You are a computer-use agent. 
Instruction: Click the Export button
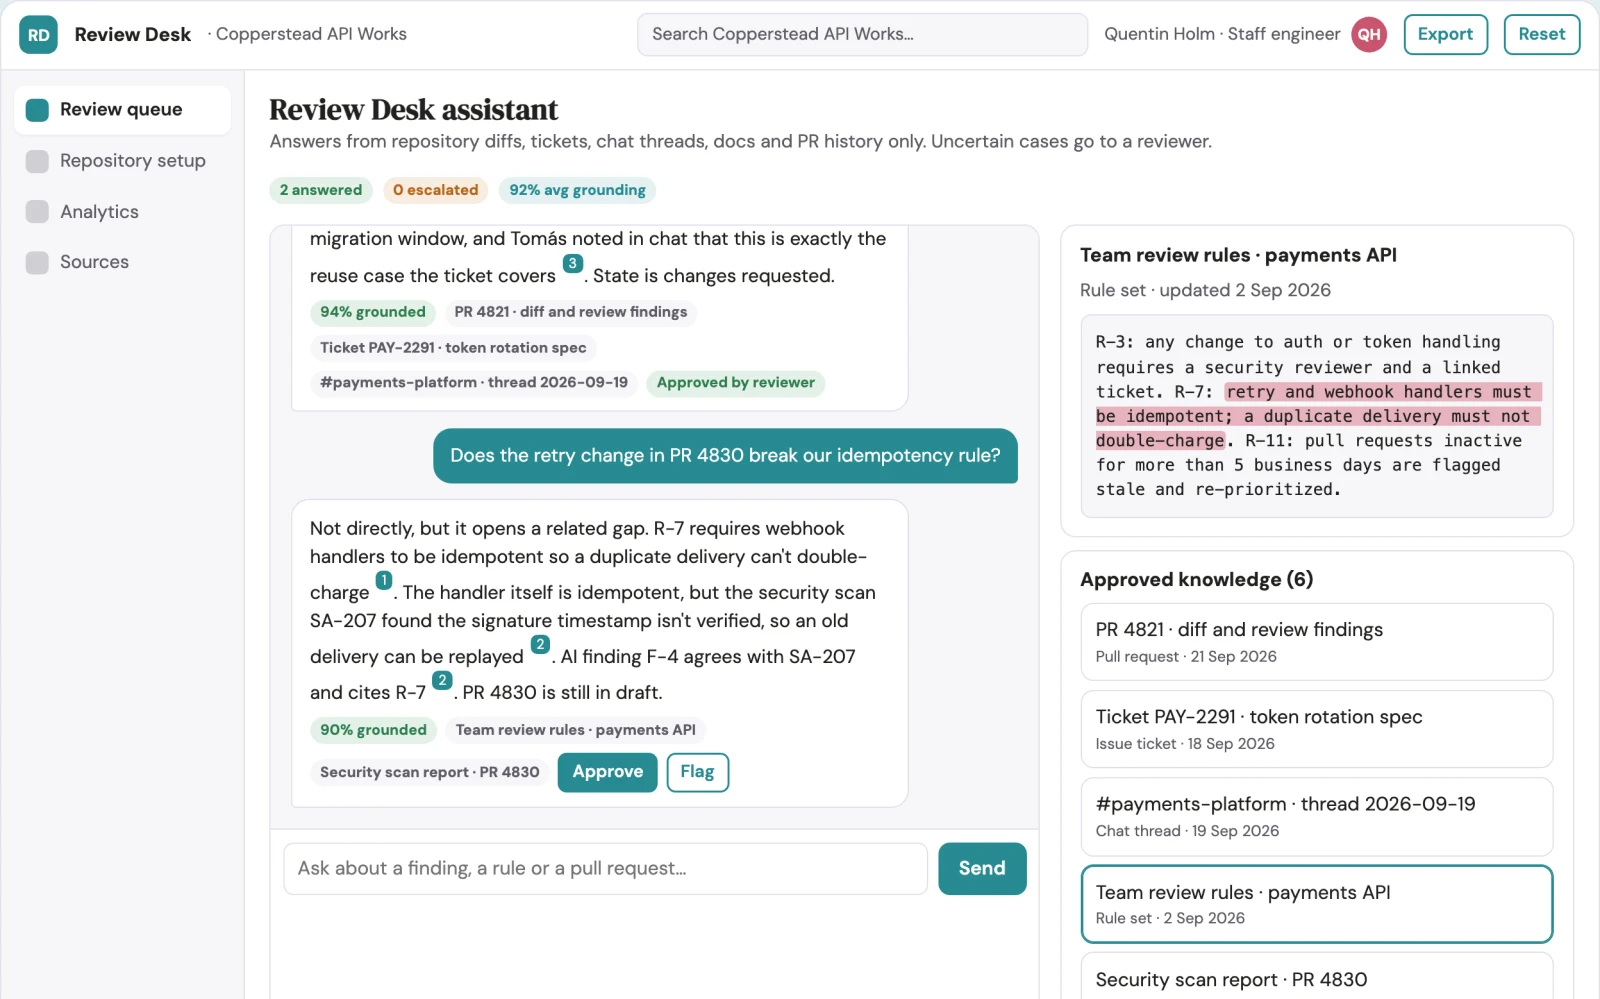point(1445,35)
